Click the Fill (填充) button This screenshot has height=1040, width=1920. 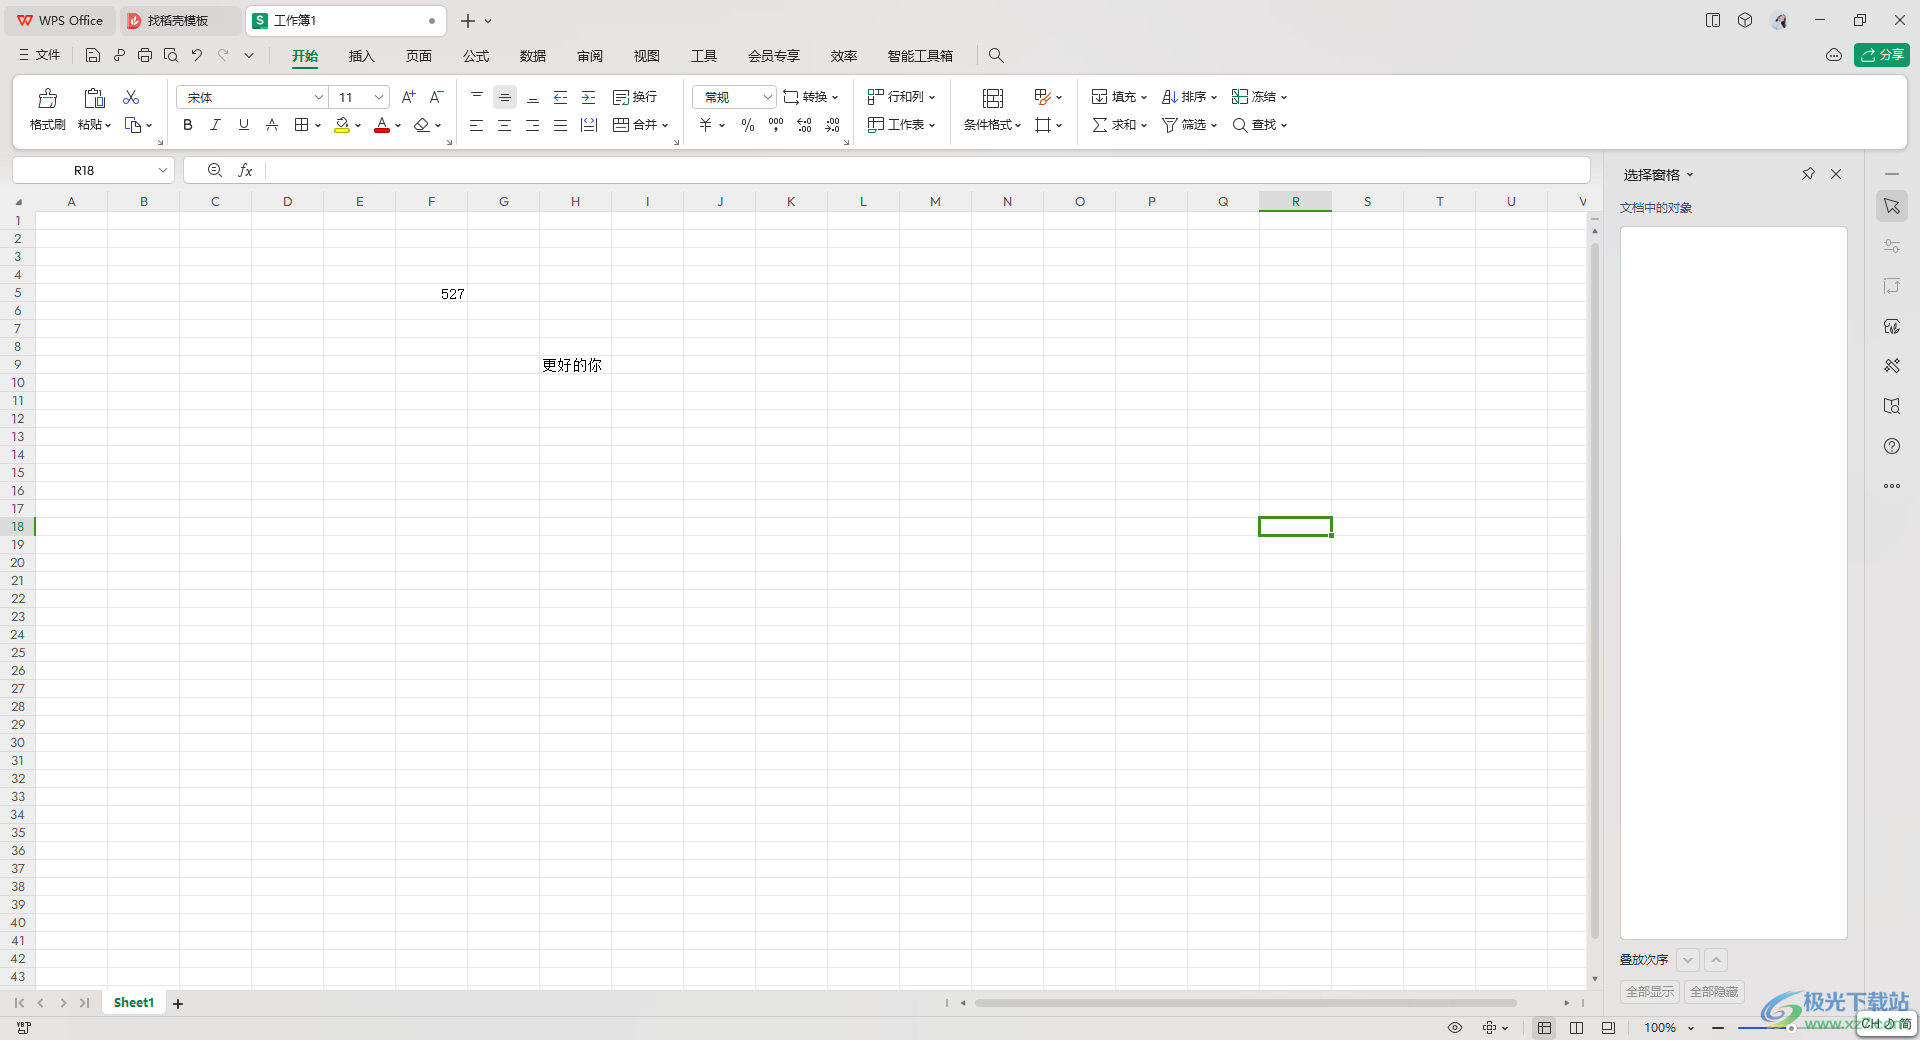coord(1119,97)
